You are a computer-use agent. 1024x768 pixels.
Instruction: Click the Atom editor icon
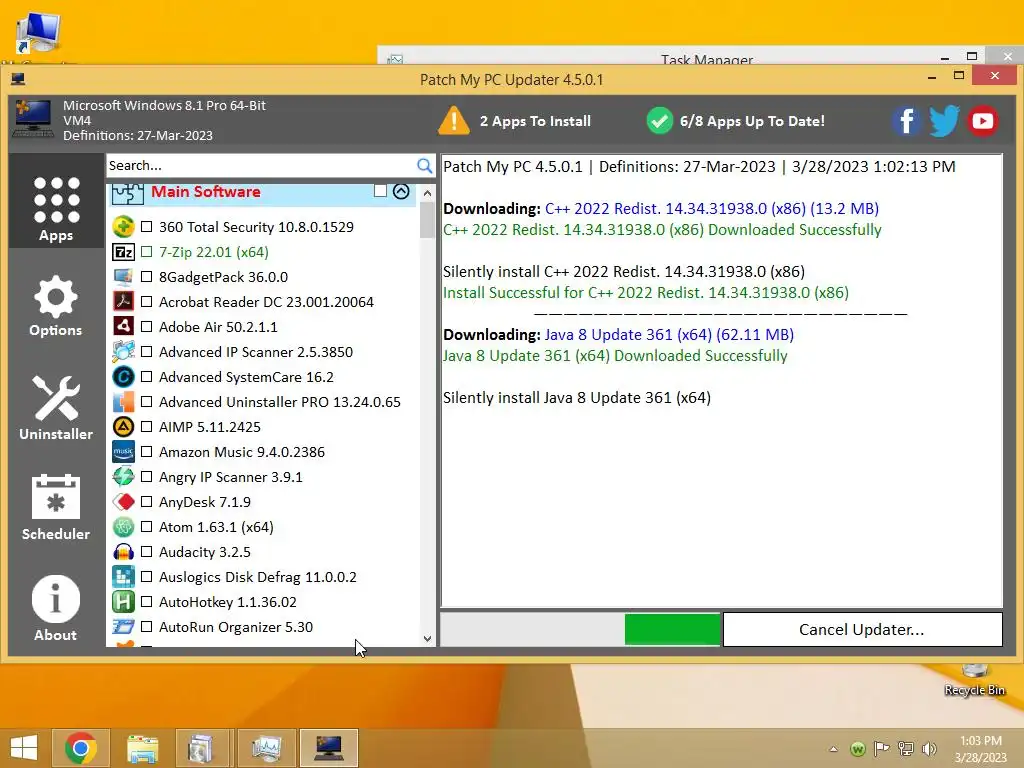[x=123, y=526]
